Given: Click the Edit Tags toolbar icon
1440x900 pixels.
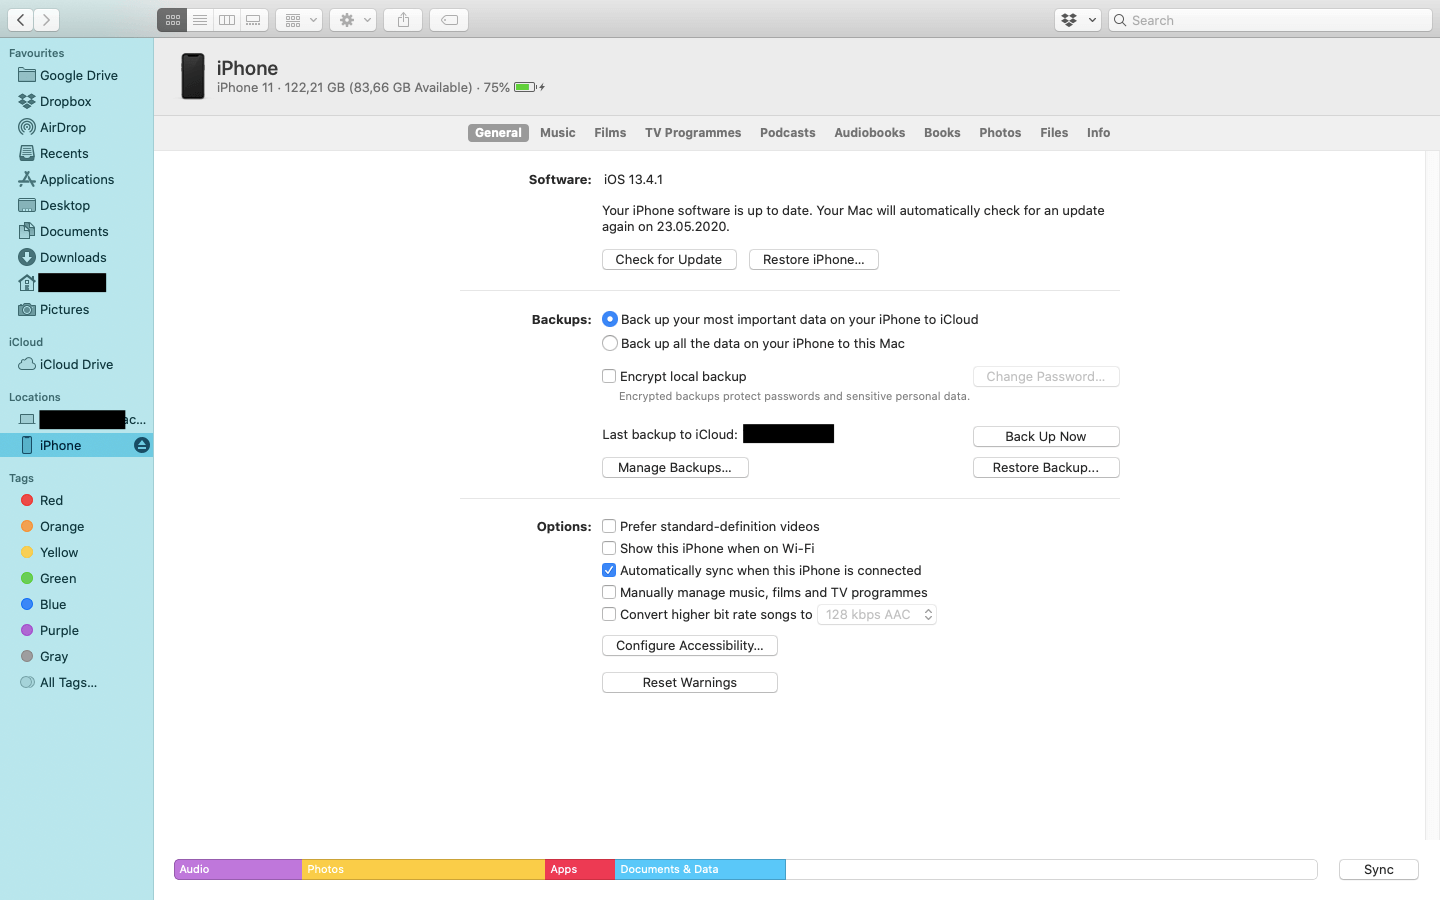Looking at the screenshot, I should coord(449,20).
